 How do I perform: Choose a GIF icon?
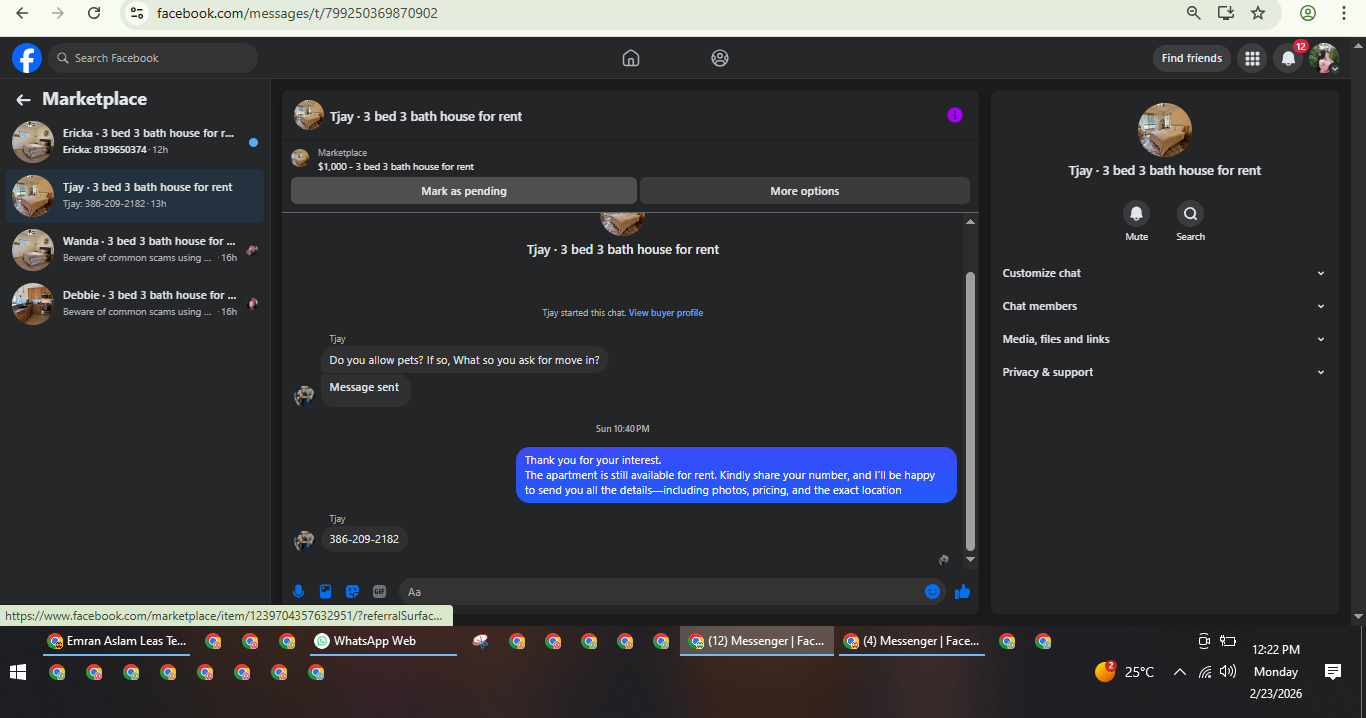tap(379, 591)
